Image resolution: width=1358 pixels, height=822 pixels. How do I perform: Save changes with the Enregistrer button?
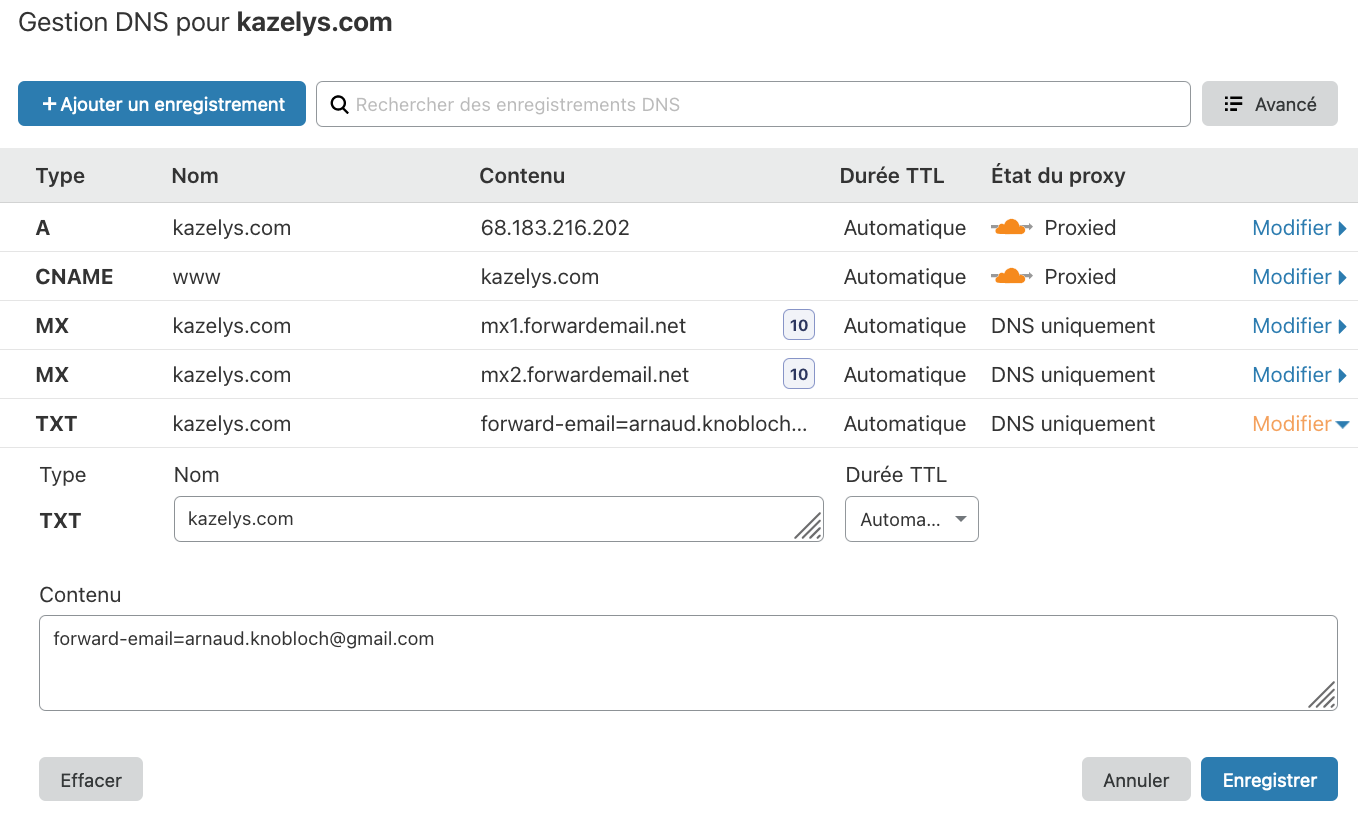pyautogui.click(x=1269, y=780)
